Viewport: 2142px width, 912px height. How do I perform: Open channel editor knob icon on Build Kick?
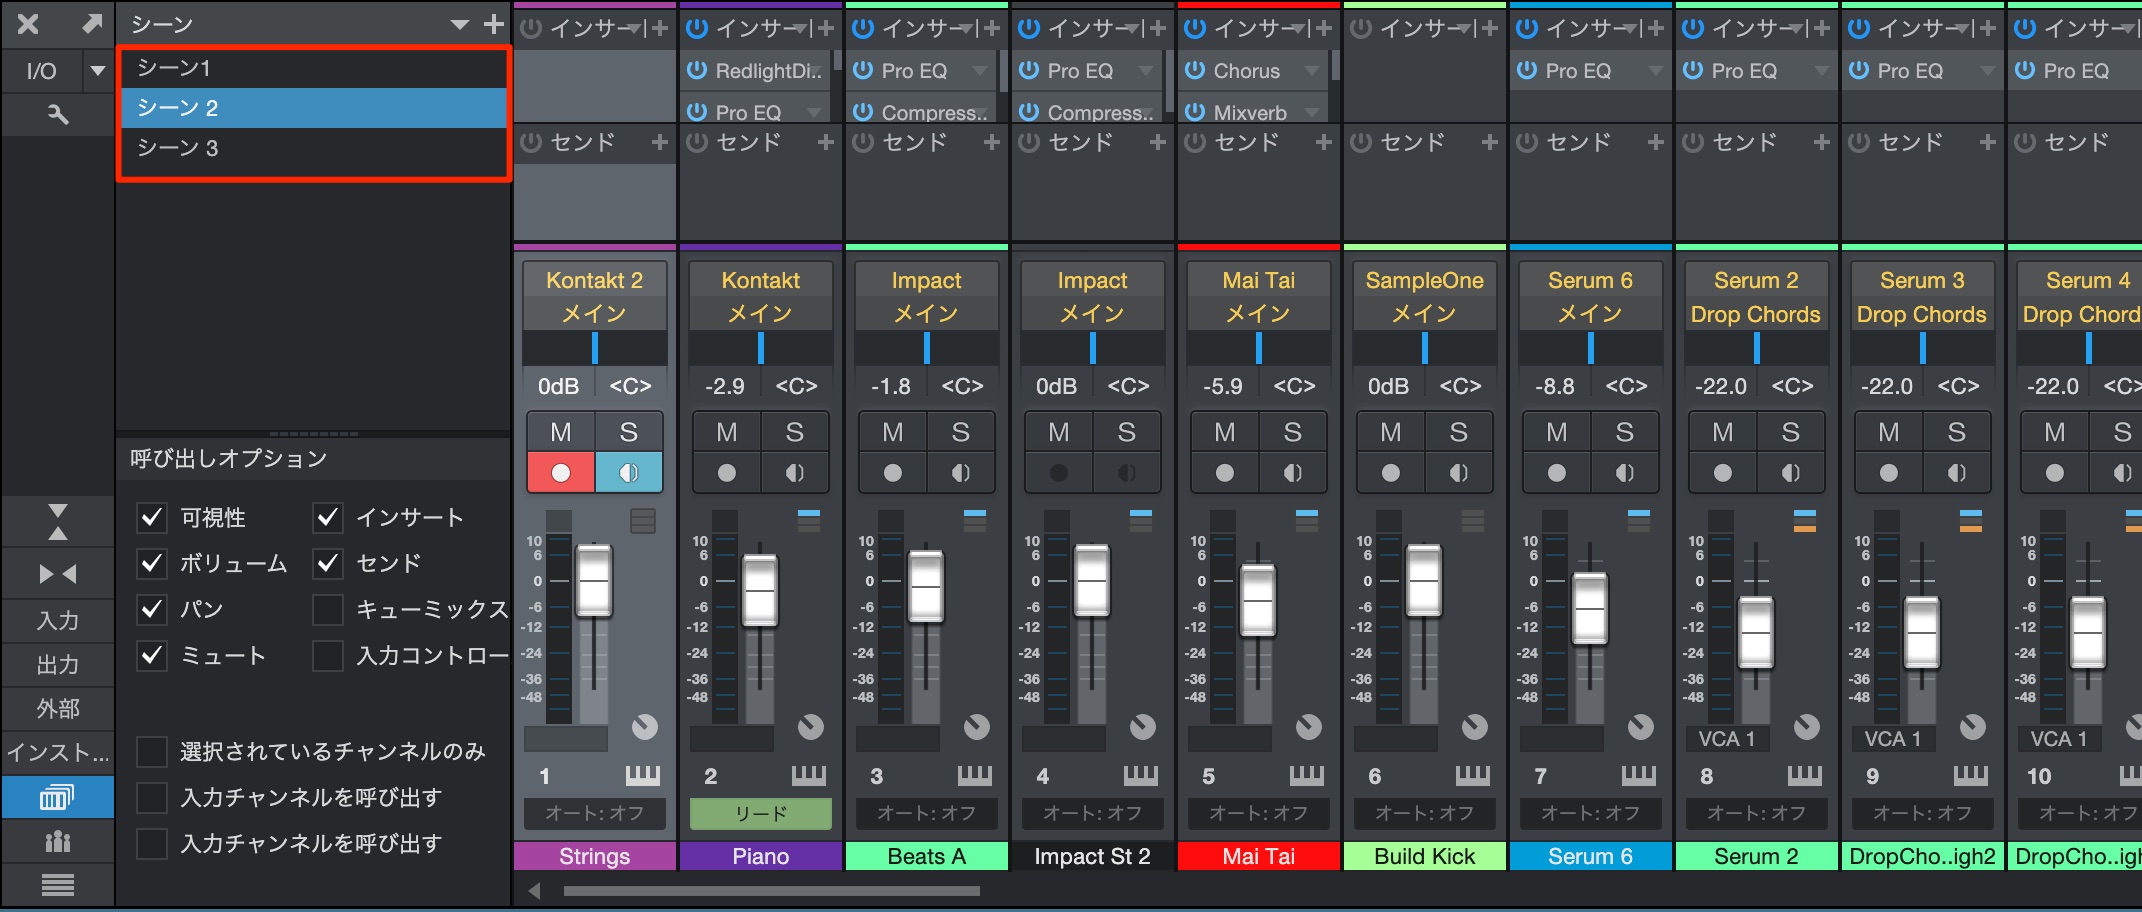pyautogui.click(x=1474, y=727)
